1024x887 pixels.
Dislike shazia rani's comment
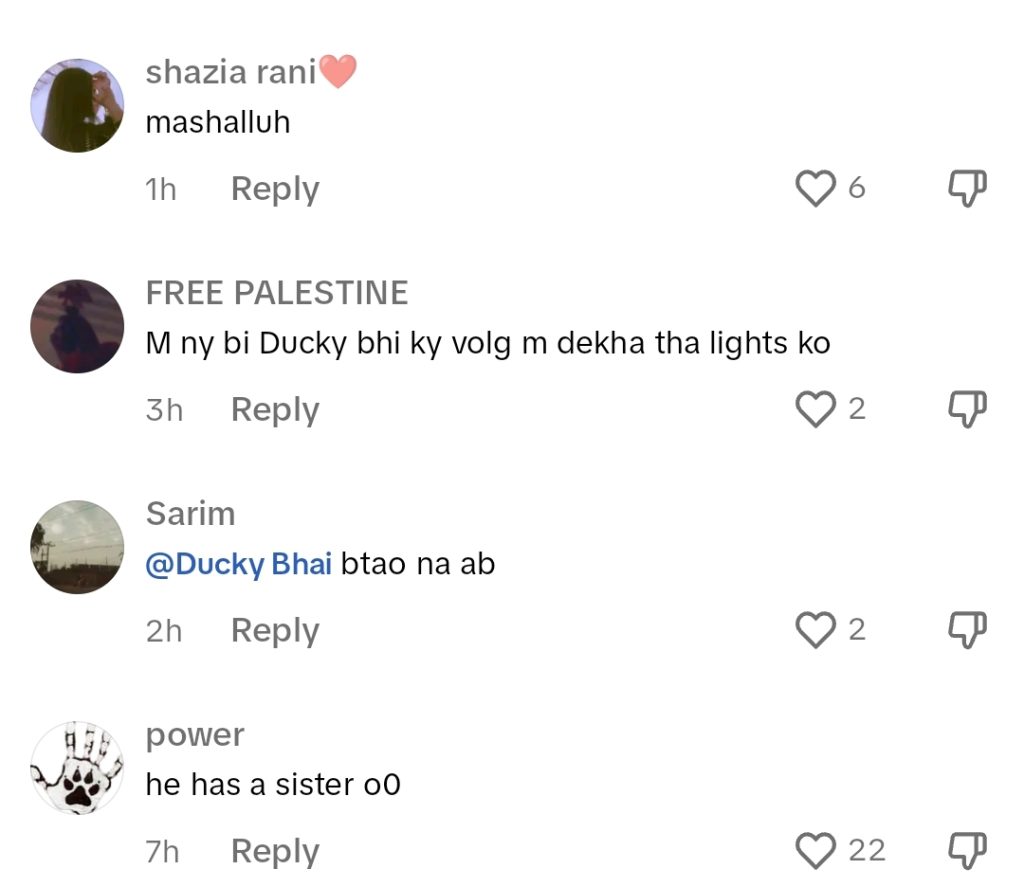tap(967, 188)
